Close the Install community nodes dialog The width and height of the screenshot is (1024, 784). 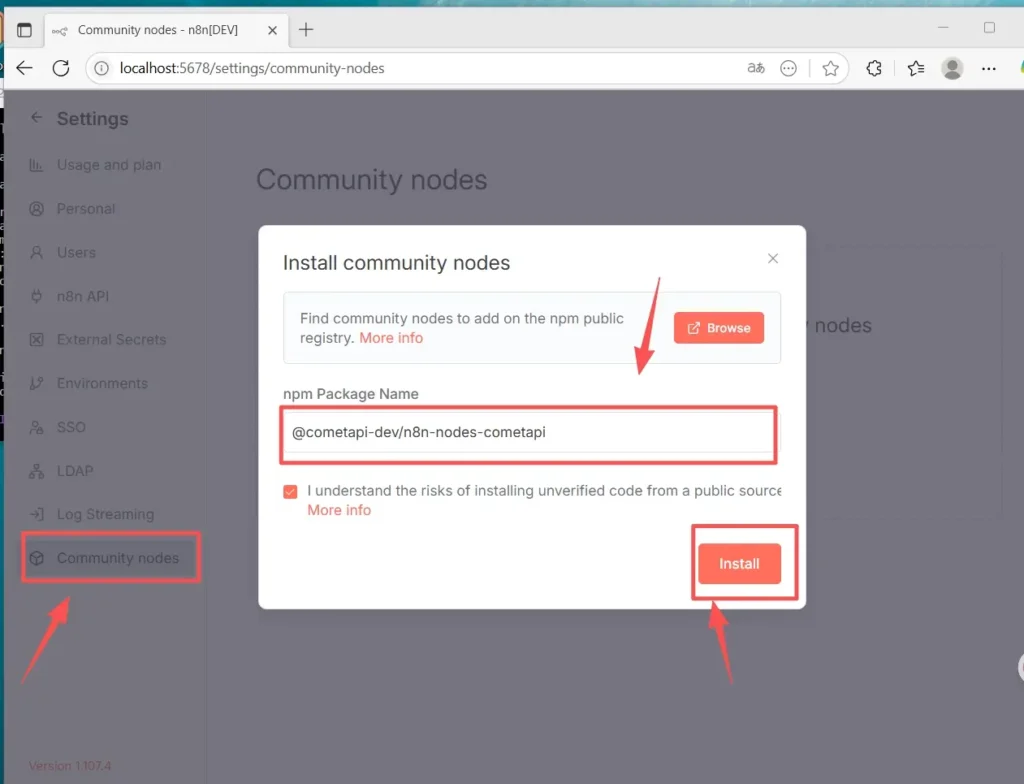pos(772,258)
